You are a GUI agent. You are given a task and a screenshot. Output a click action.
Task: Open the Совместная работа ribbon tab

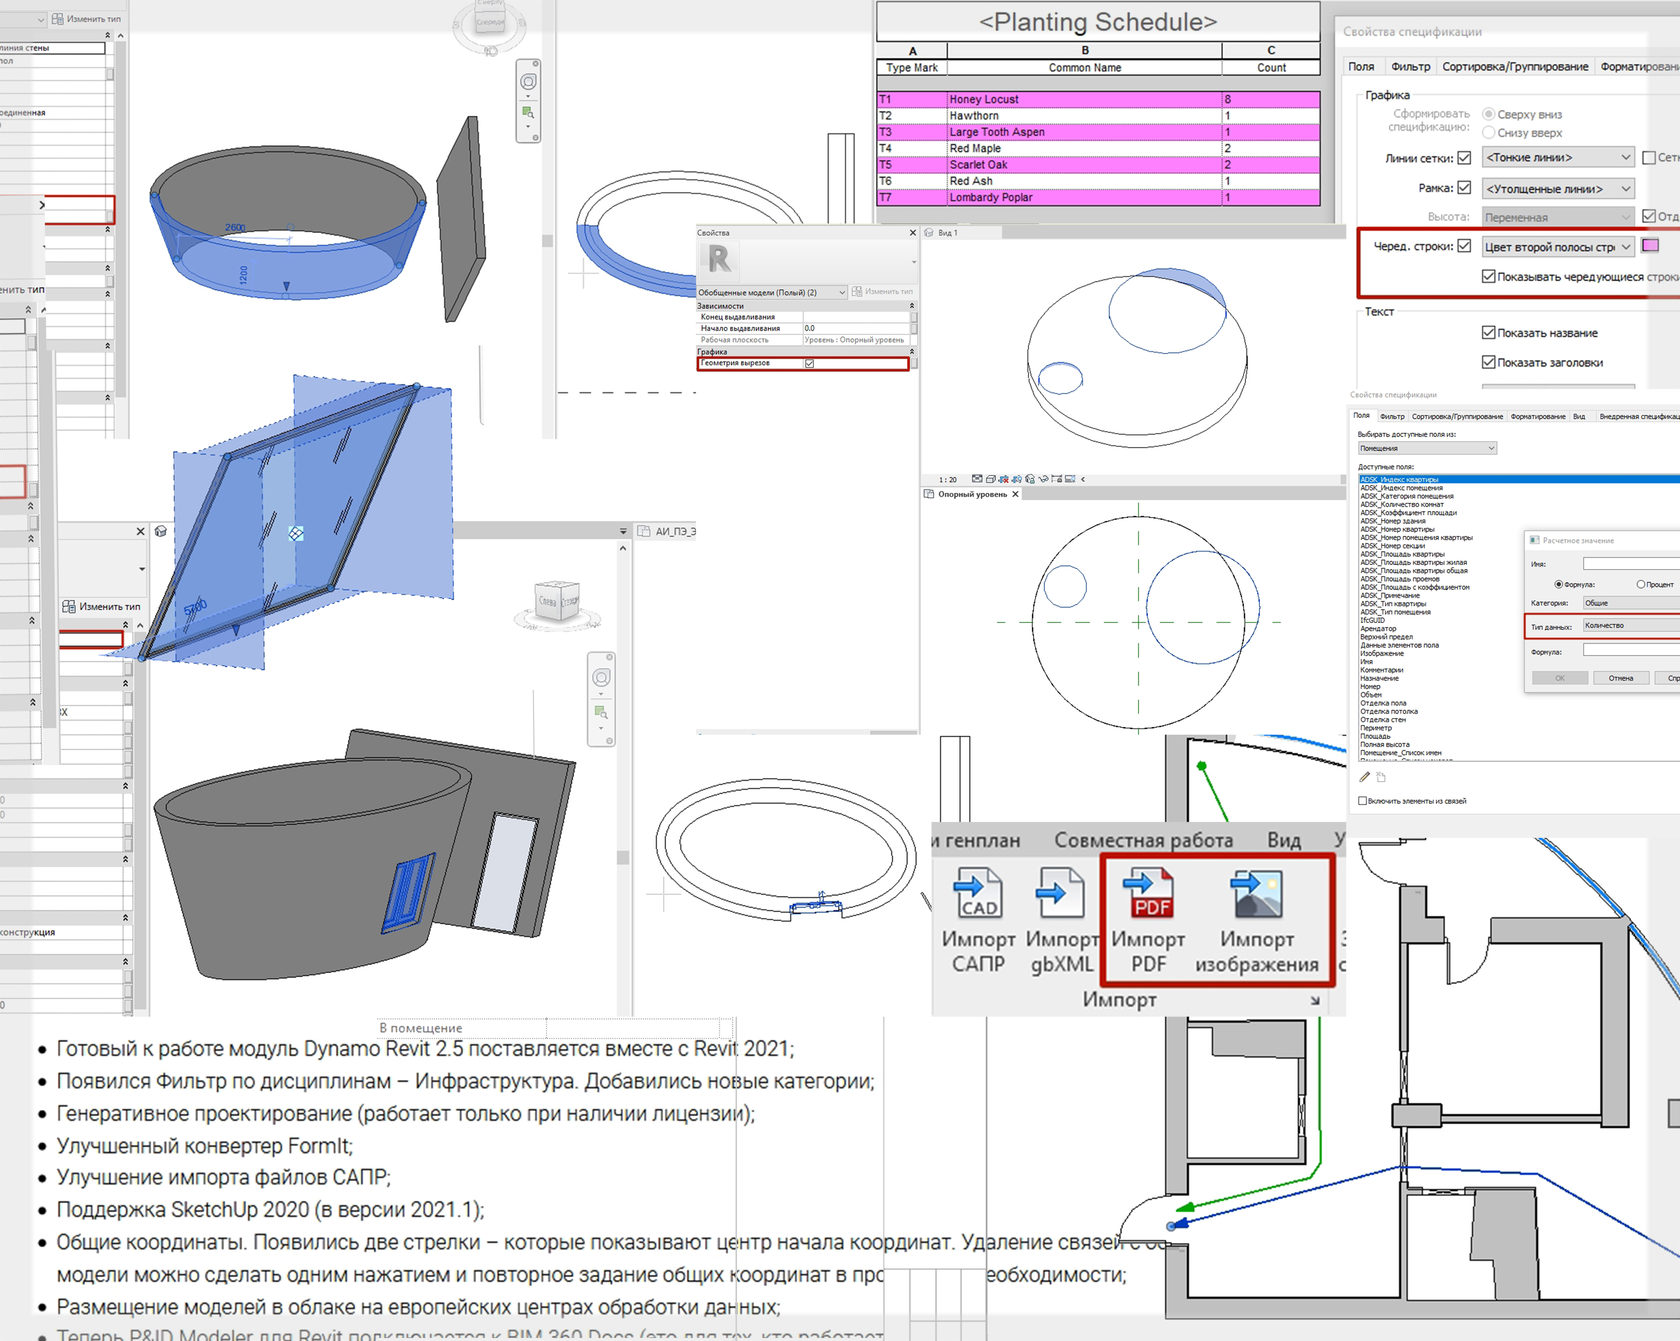1143,841
